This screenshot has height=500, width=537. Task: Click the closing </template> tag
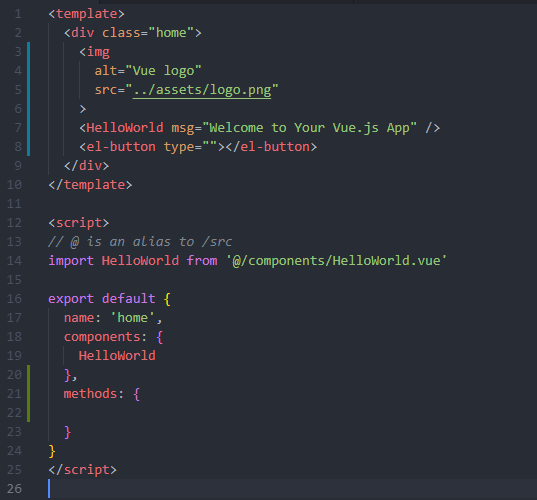pyautogui.click(x=90, y=185)
